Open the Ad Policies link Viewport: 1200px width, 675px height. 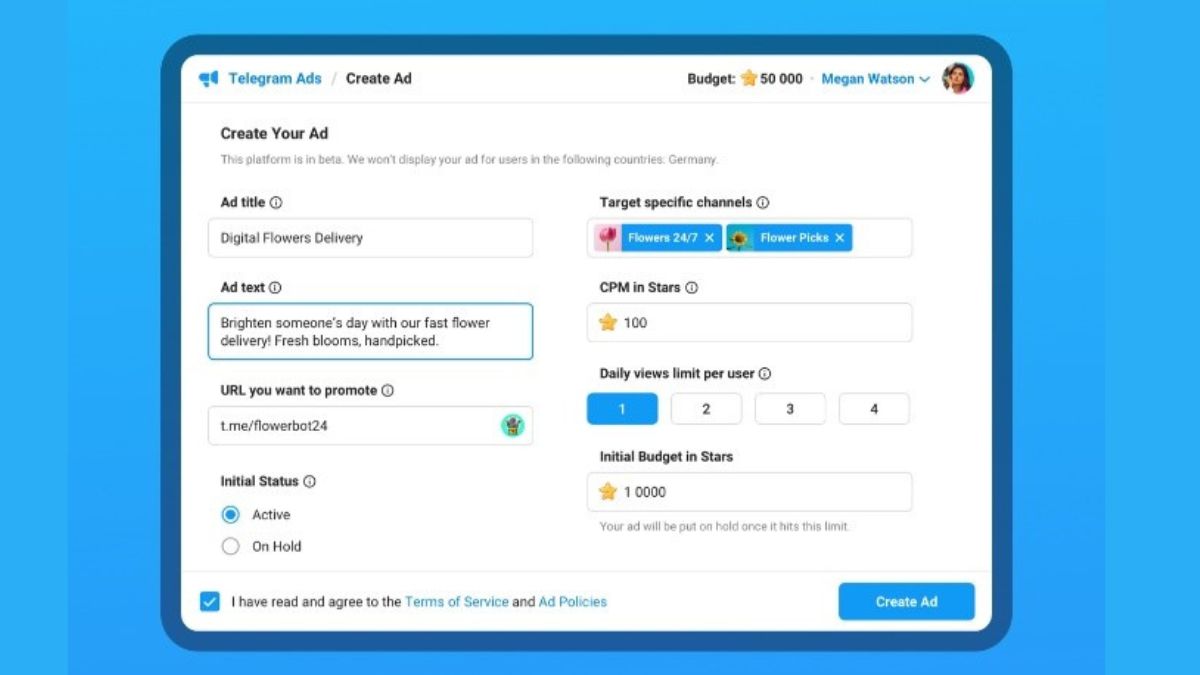pyautogui.click(x=572, y=602)
